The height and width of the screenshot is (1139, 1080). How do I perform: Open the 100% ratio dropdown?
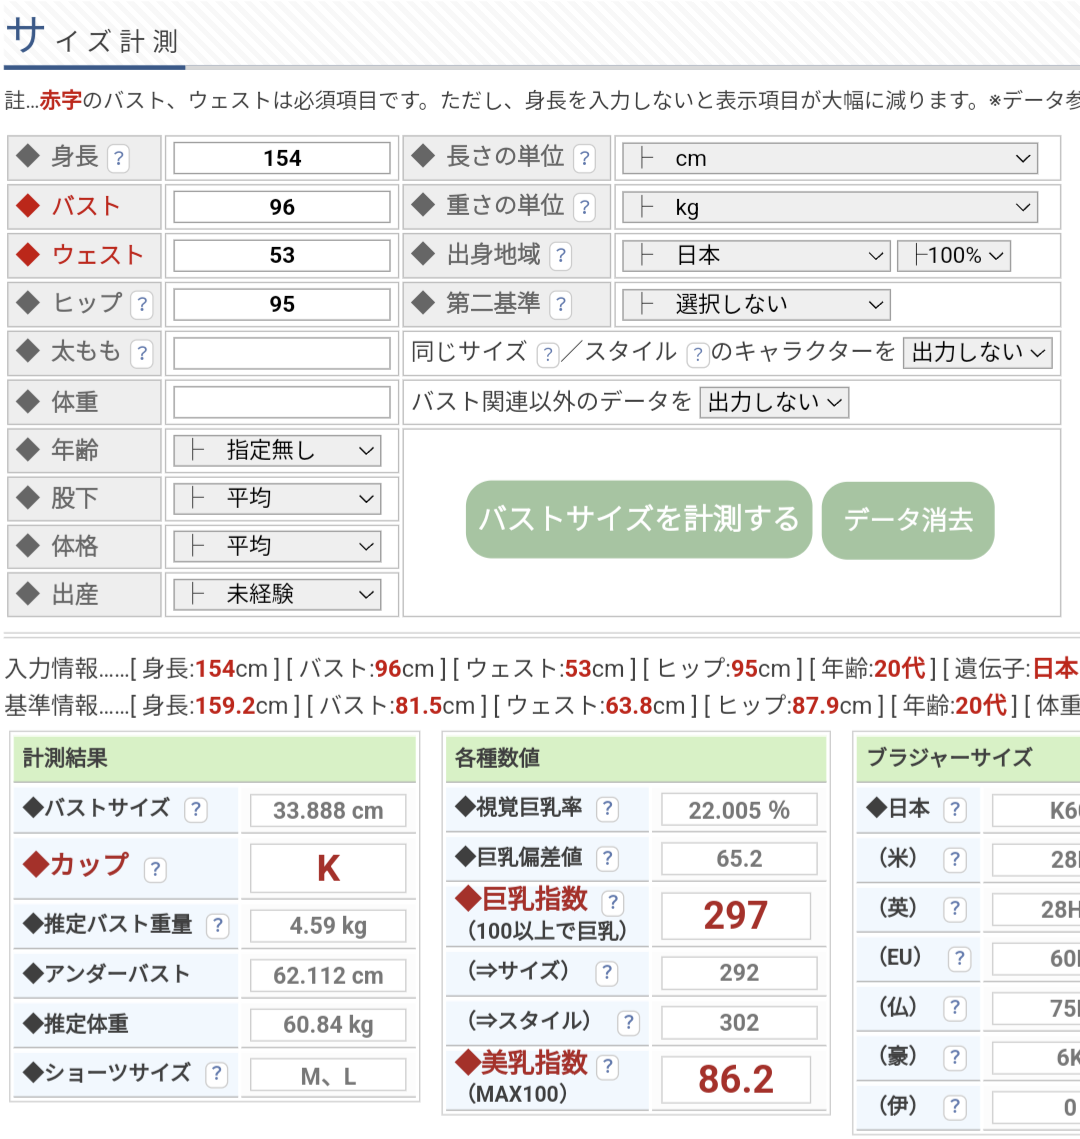tap(954, 256)
